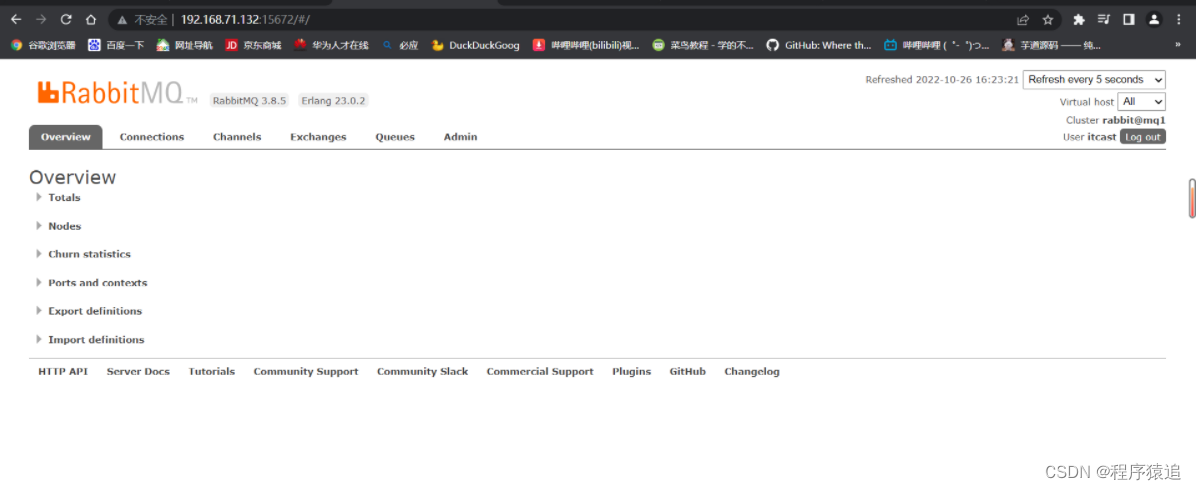Image resolution: width=1196 pixels, height=490 pixels.
Task: Open the GitHub: Where th... bookmark
Action: point(818,45)
